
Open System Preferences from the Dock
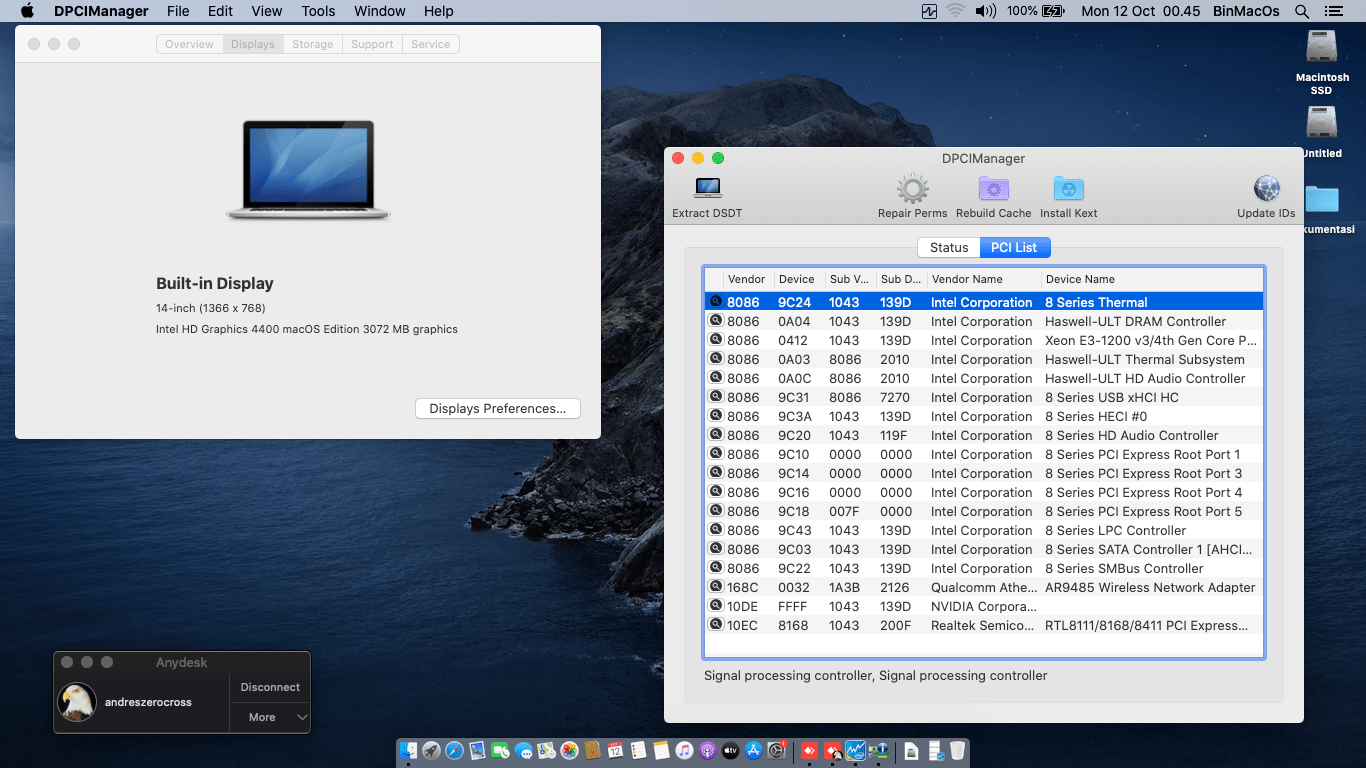click(x=776, y=751)
